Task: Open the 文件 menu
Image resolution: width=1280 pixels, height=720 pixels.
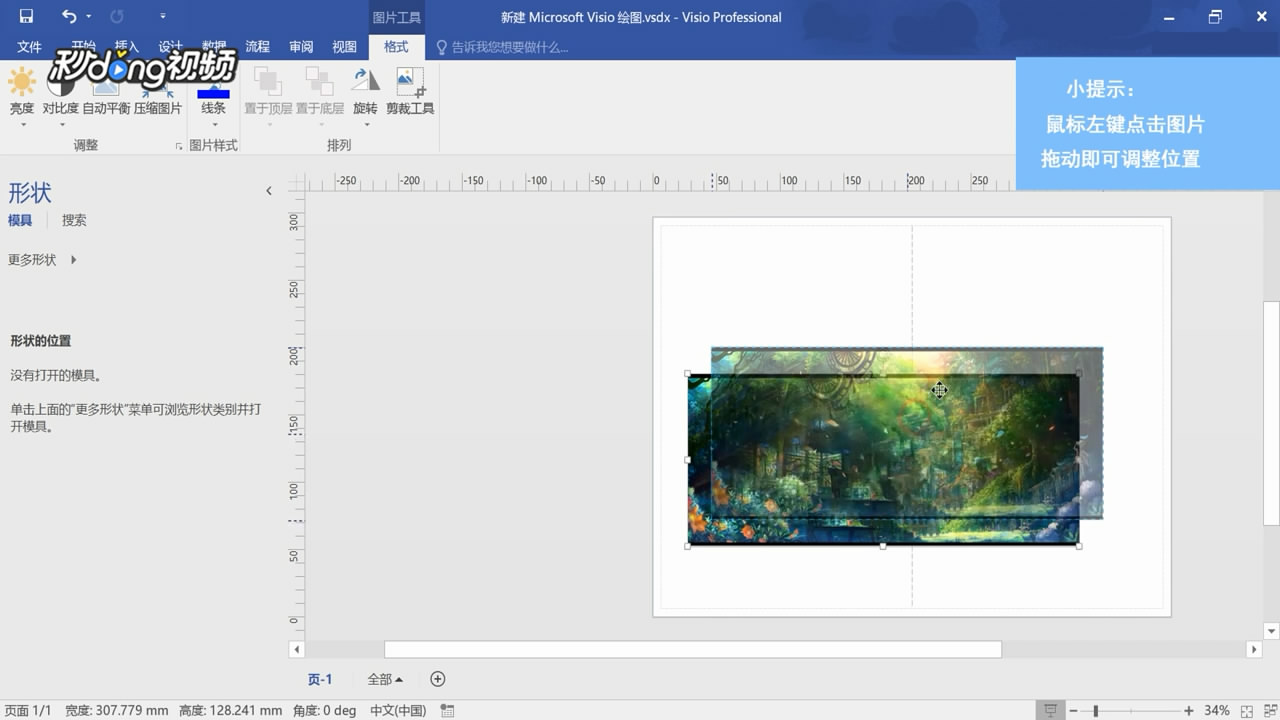Action: [x=29, y=47]
